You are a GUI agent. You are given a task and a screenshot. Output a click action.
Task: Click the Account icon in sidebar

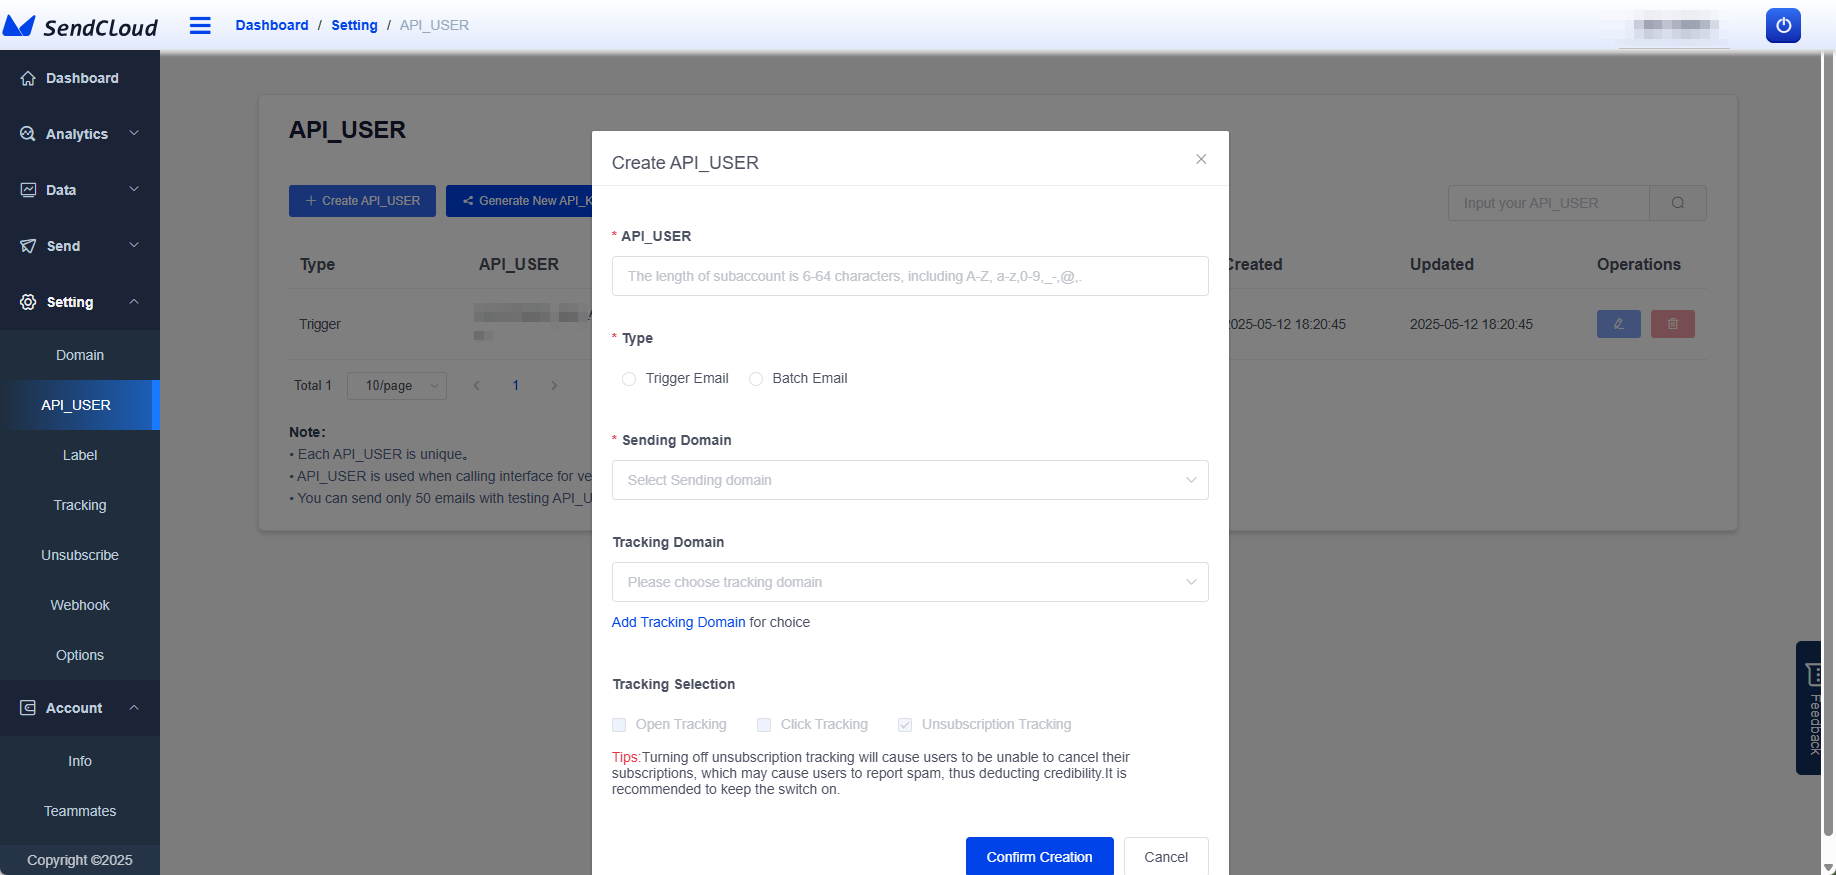[x=28, y=708]
